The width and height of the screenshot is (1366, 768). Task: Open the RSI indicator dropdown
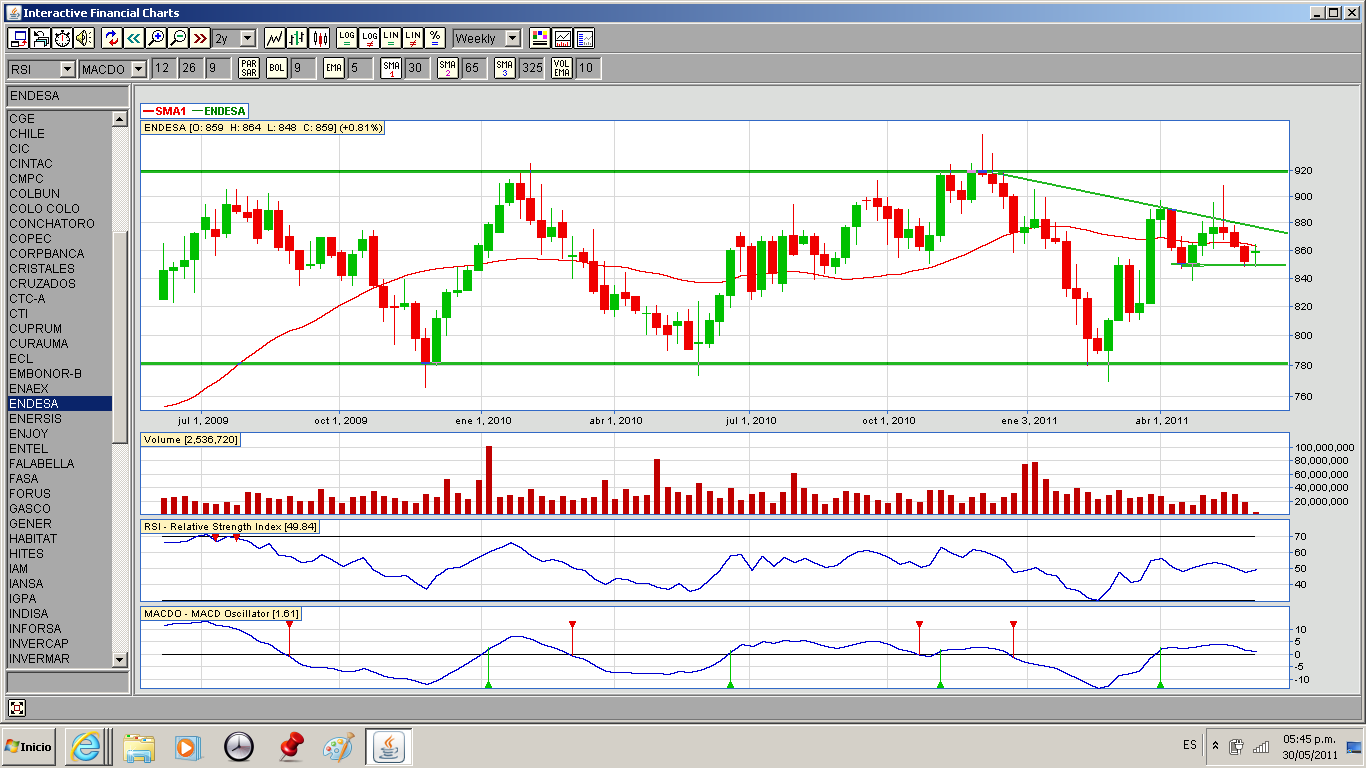(41, 68)
